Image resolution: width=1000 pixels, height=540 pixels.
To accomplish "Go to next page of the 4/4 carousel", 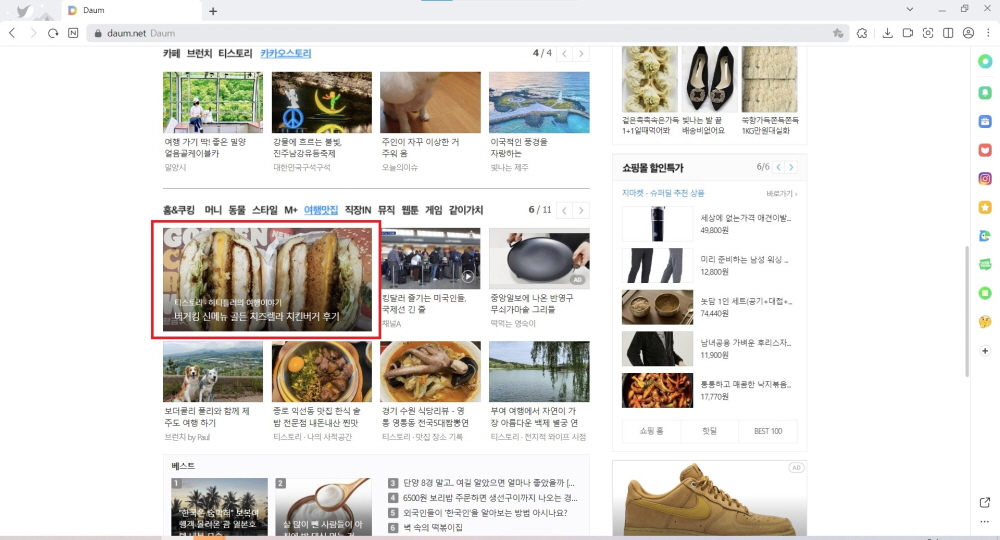I will 581,54.
